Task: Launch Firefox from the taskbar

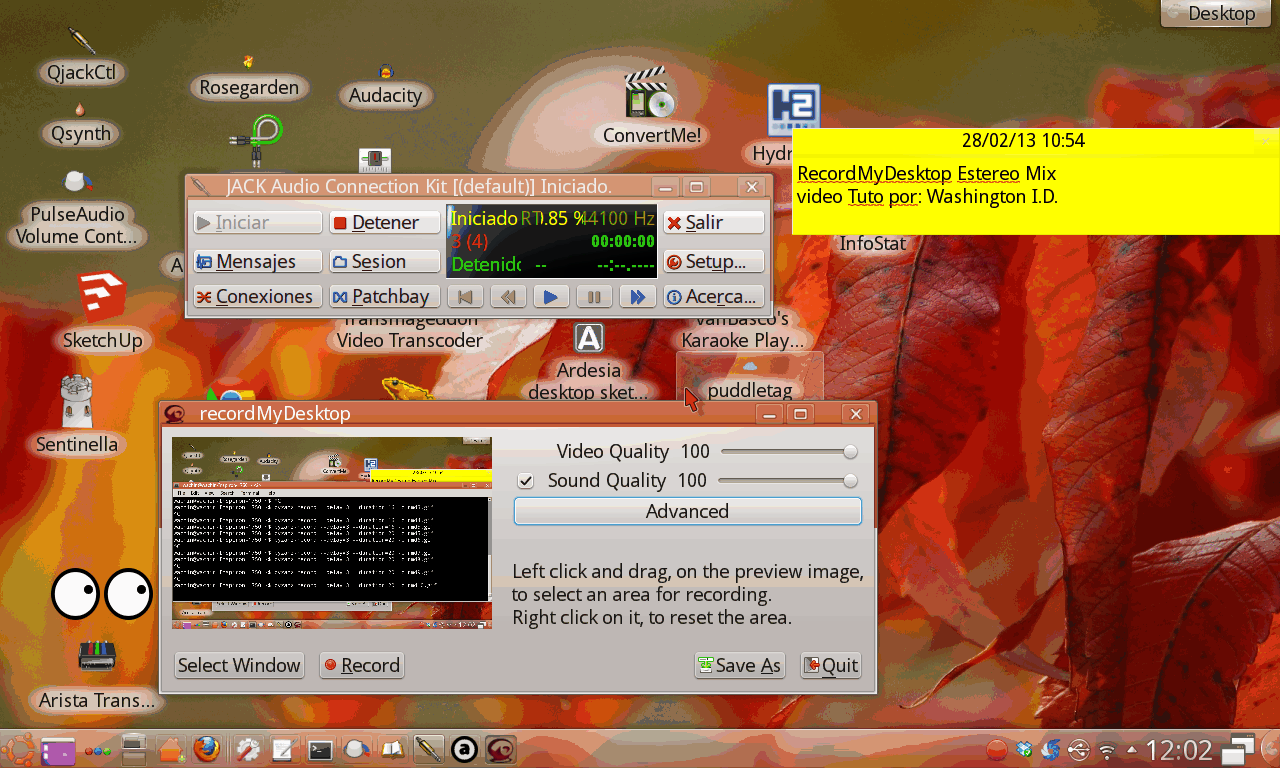Action: 206,748
